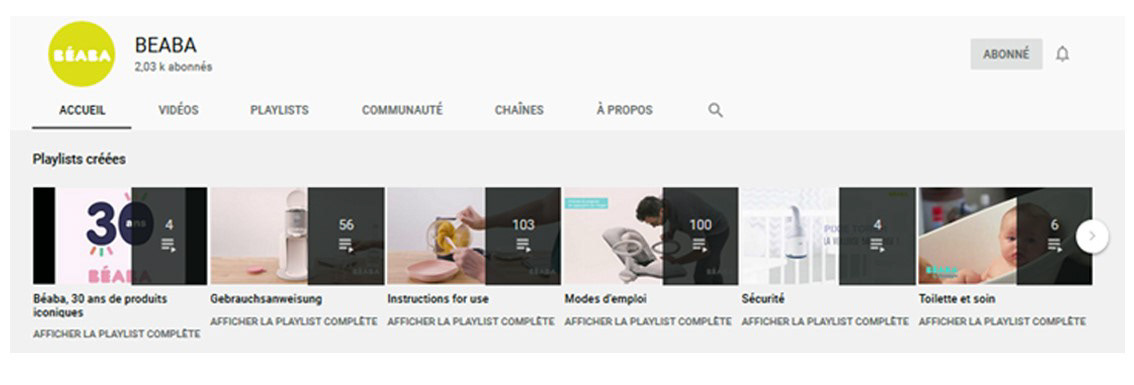
Task: Open the VIDÉOS tab
Action: 179,111
